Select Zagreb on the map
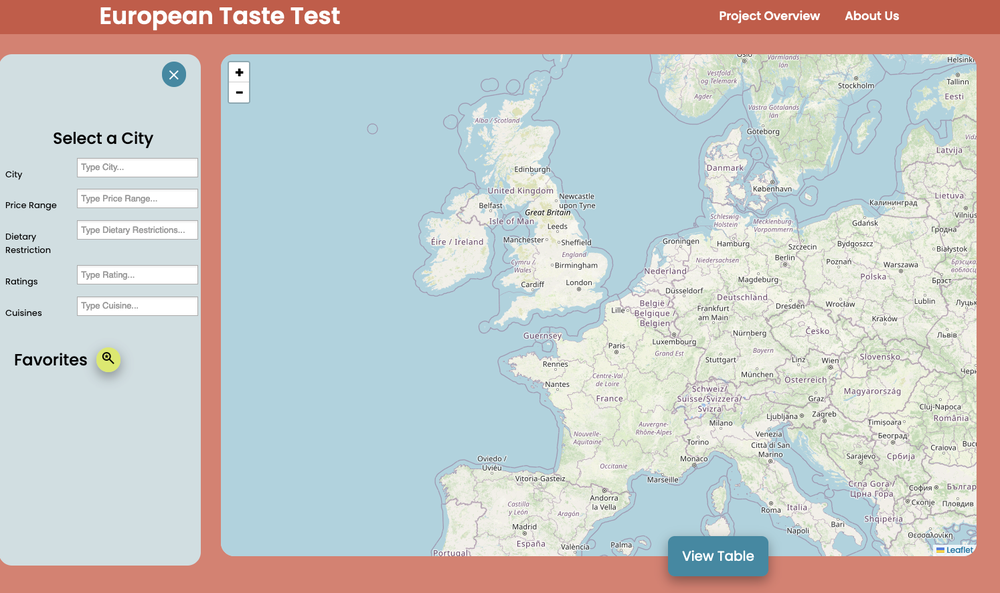1000x593 pixels. 824,414
